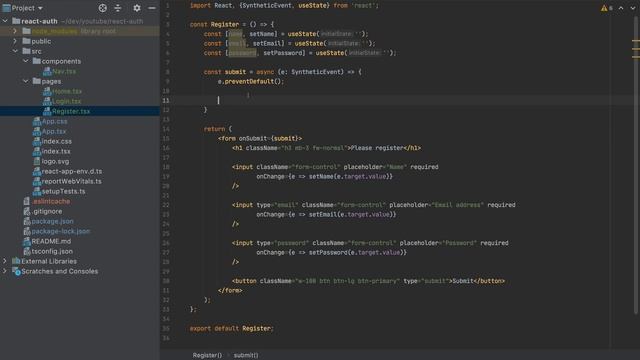Click the Collapse All icon in Project panel
Screen dimensions: 640x360
click(x=118, y=8)
